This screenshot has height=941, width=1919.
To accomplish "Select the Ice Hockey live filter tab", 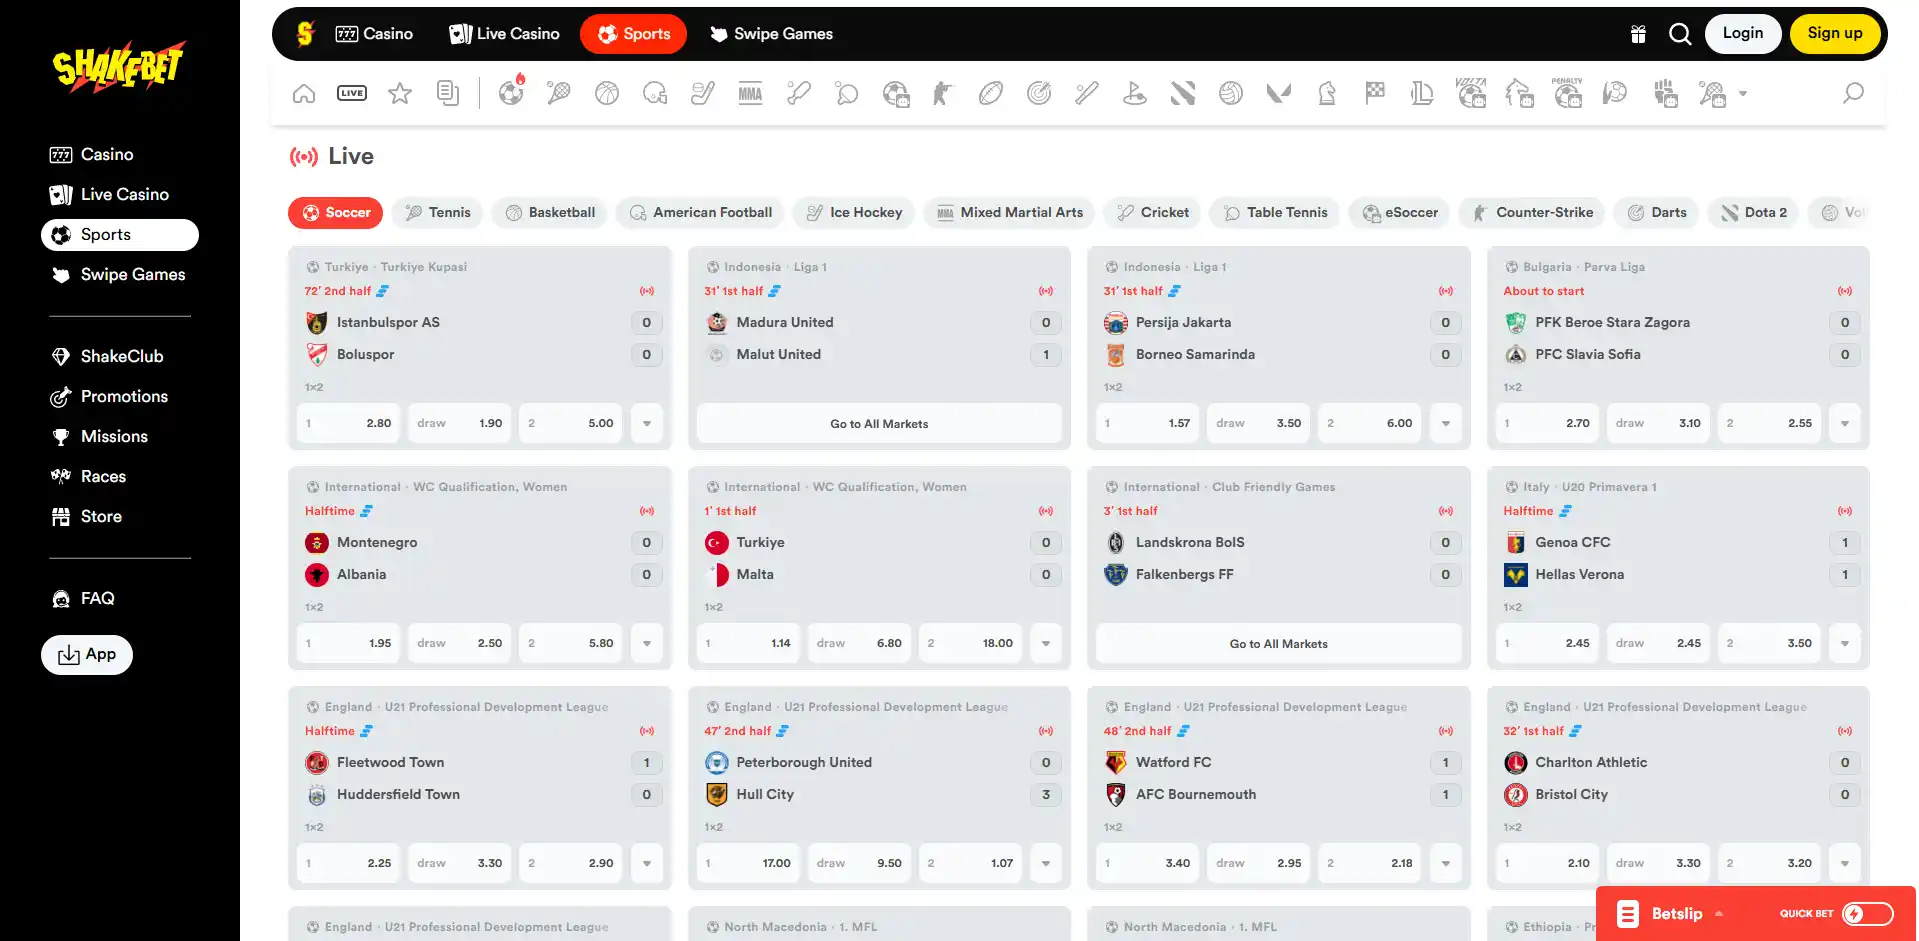I will pos(854,212).
